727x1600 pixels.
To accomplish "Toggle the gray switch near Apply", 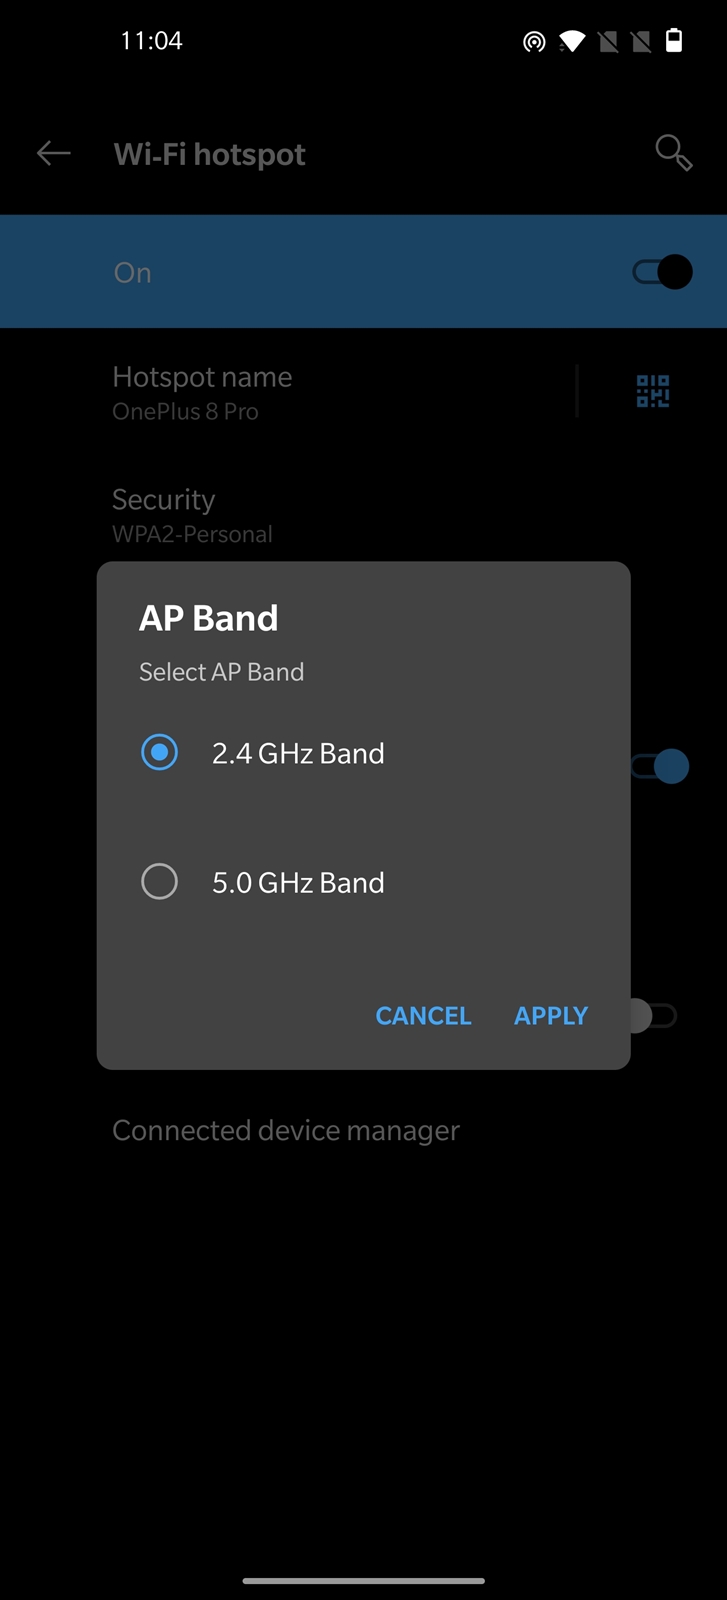I will pyautogui.click(x=654, y=1016).
